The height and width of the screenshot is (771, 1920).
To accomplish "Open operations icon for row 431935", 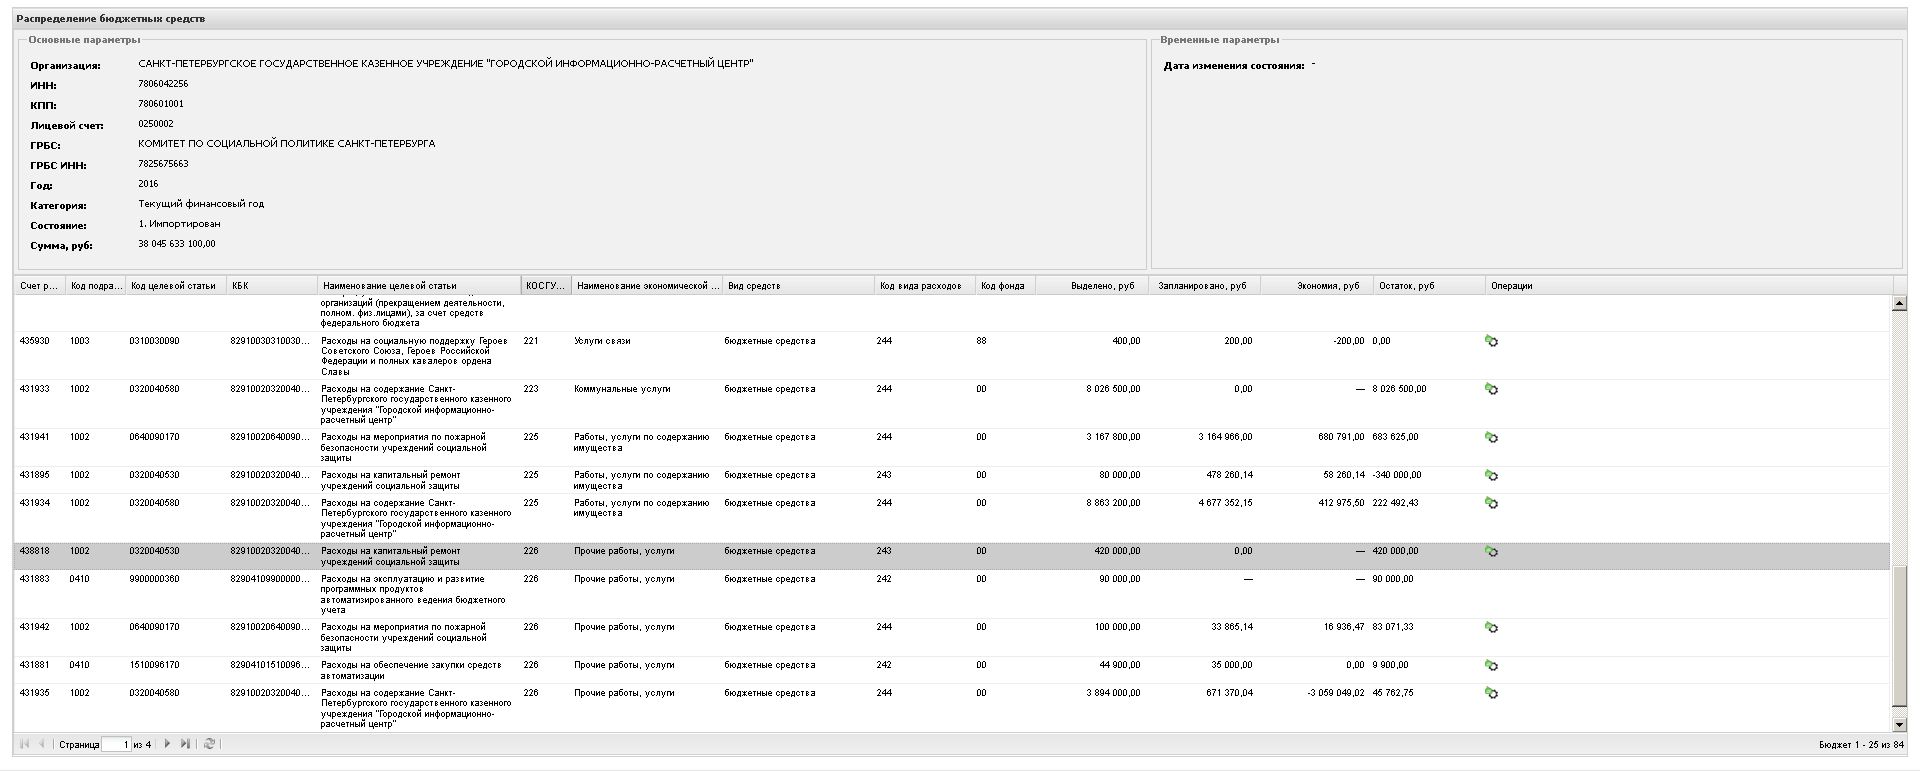I will coord(1491,694).
